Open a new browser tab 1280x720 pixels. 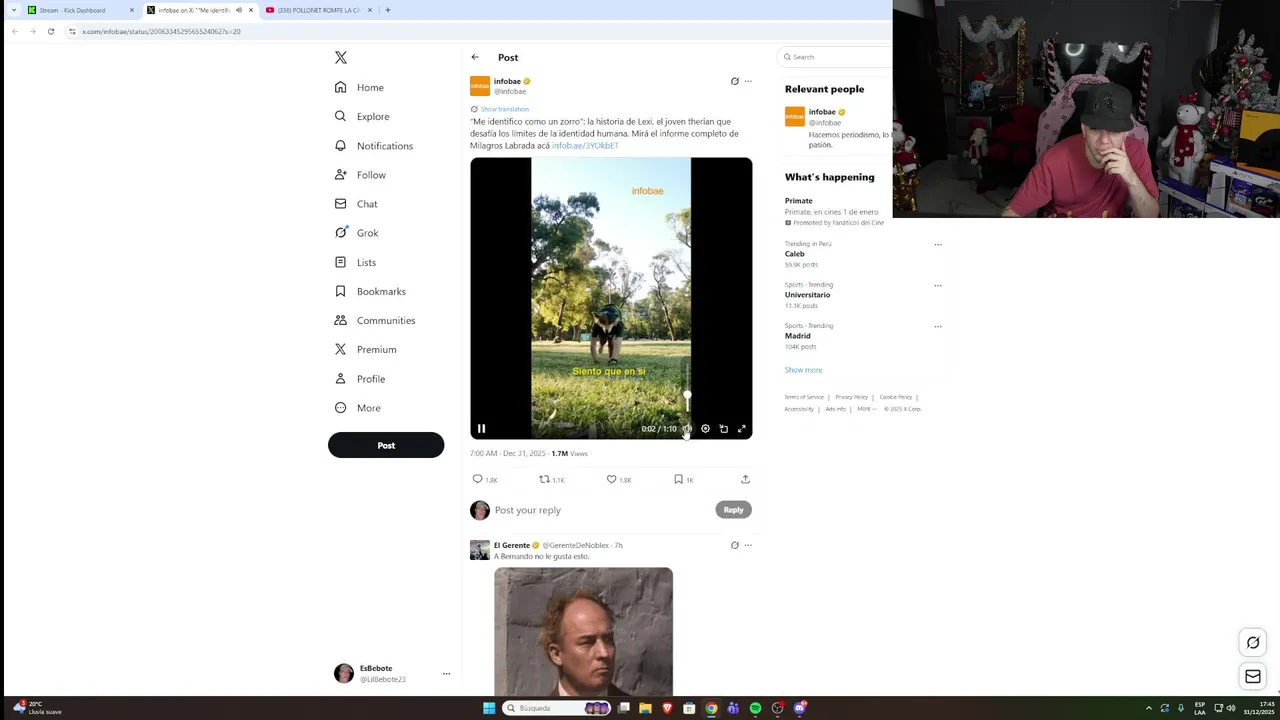click(388, 10)
